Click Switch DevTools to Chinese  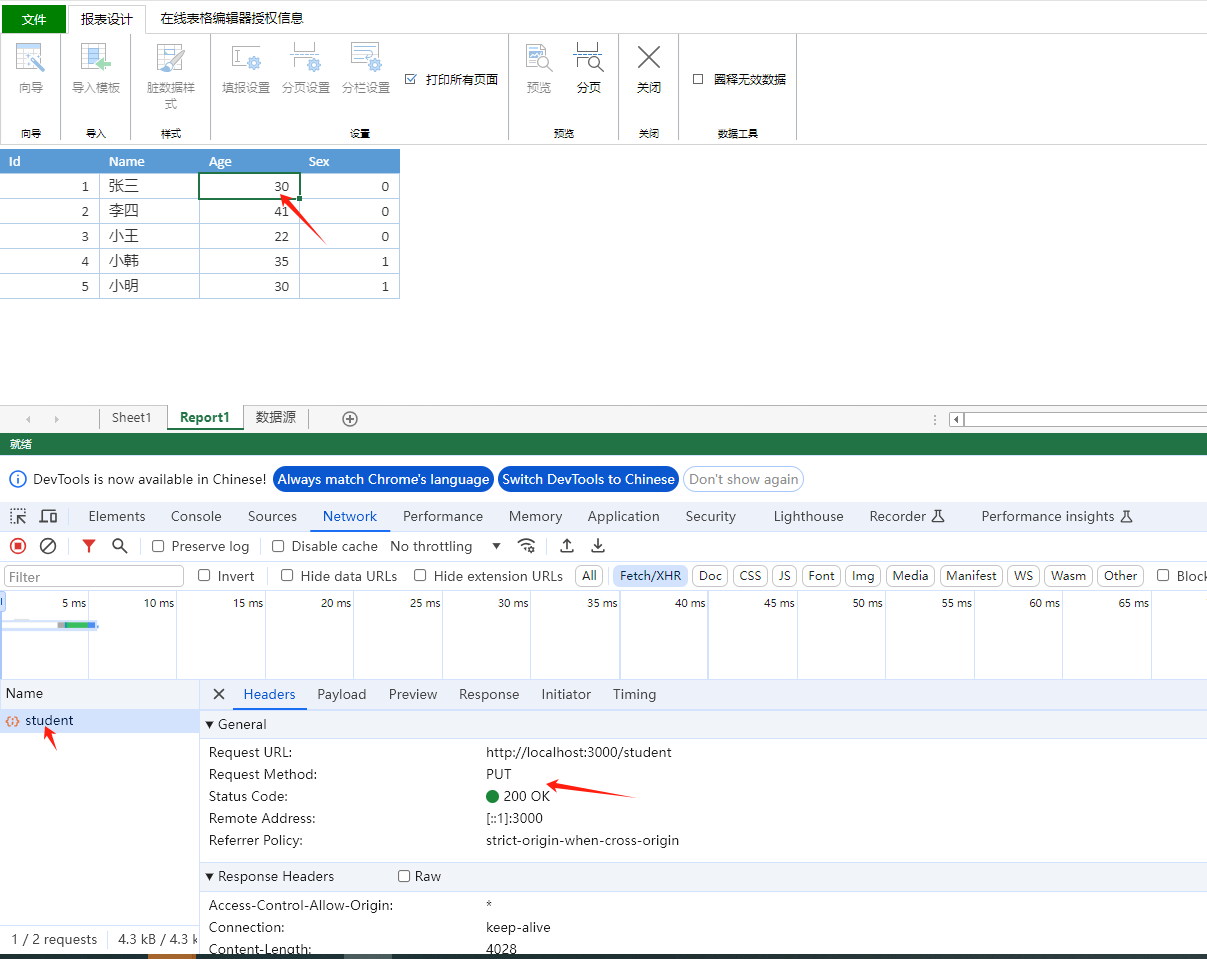click(x=589, y=479)
